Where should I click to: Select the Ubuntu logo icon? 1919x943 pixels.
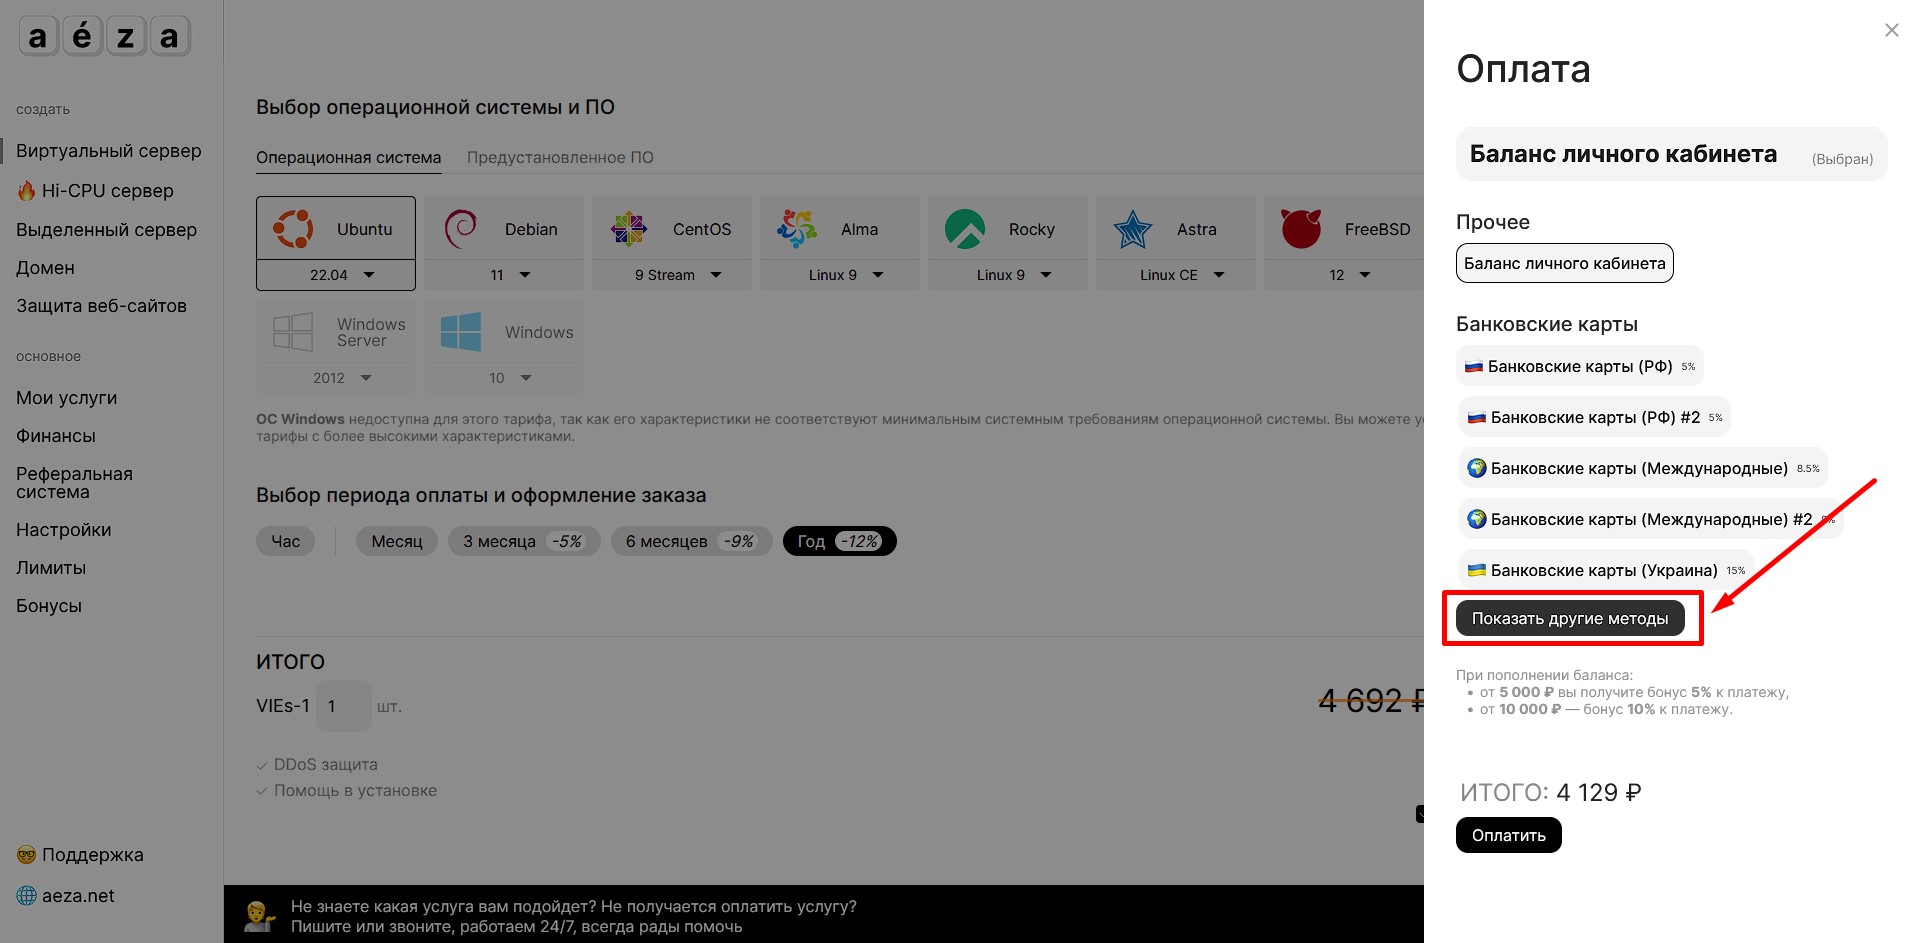click(x=293, y=229)
